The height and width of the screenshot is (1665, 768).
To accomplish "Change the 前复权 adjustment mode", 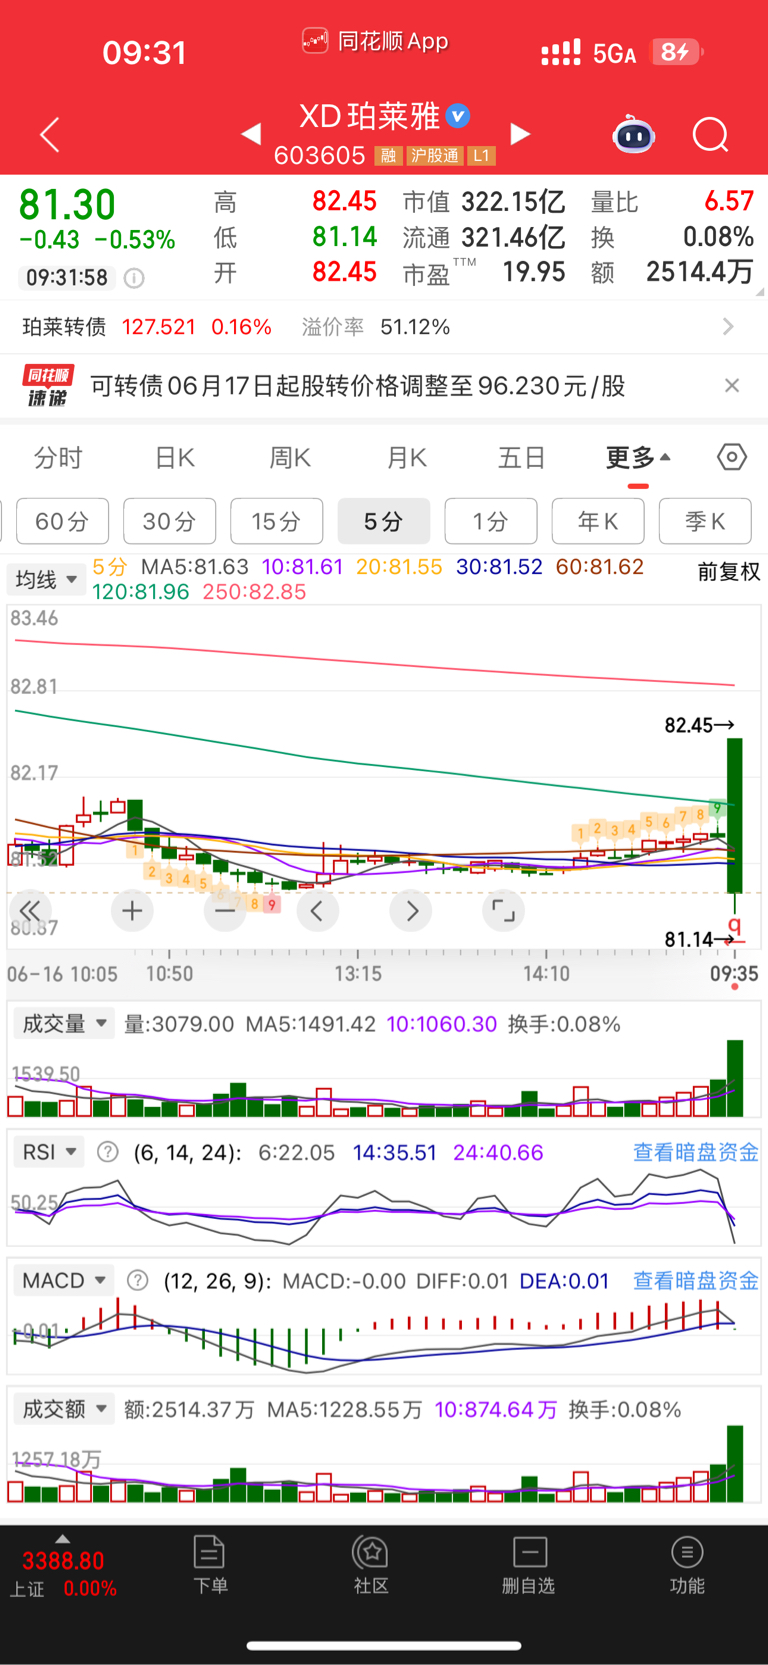I will click(x=729, y=572).
